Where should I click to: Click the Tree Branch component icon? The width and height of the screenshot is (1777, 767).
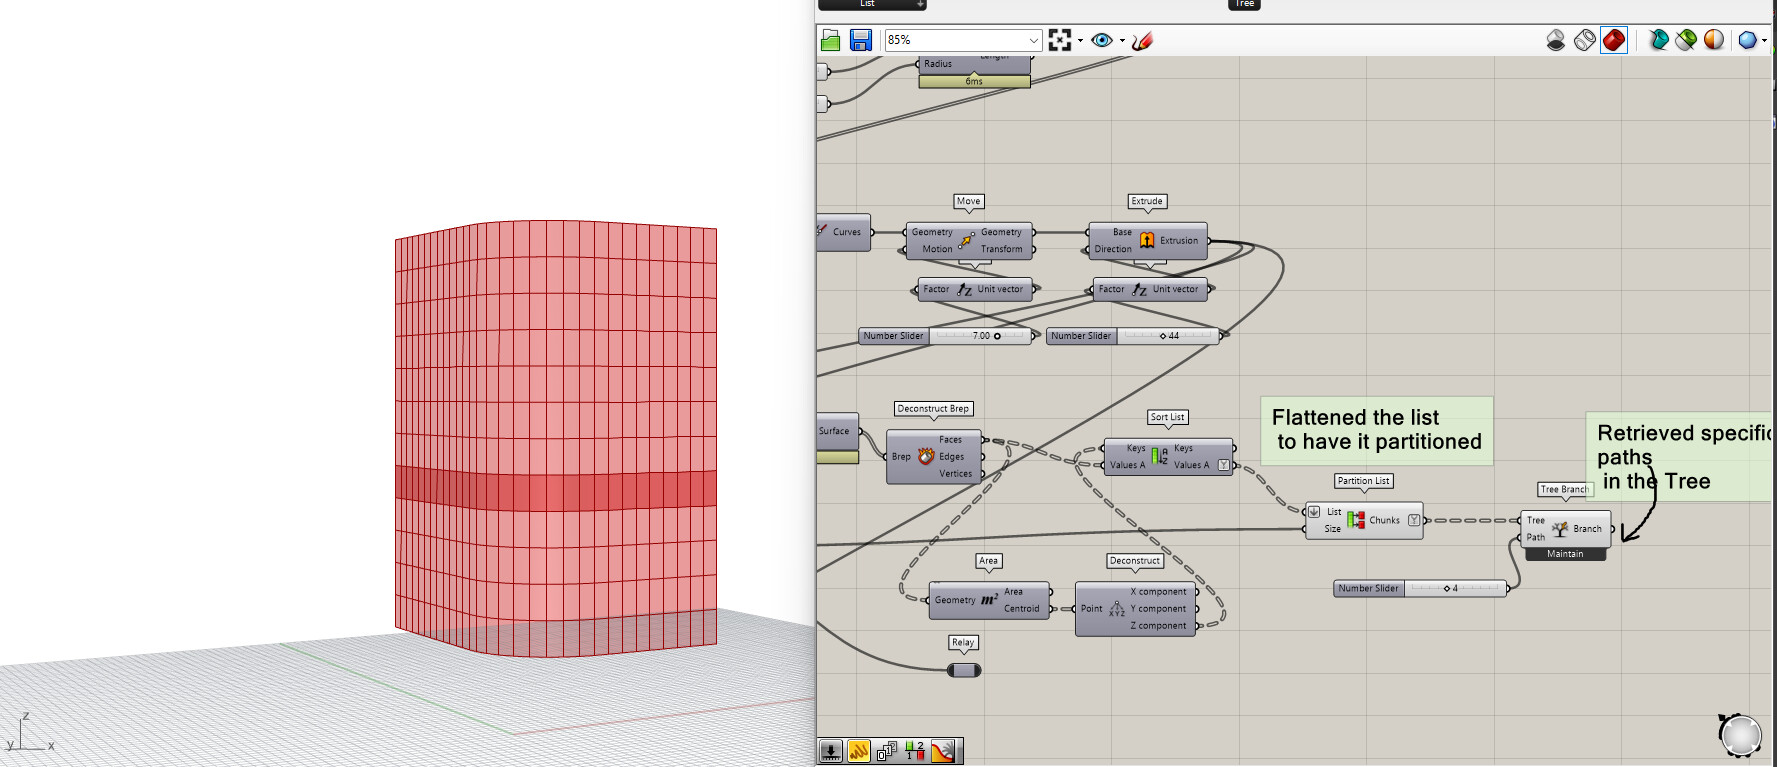[x=1560, y=529]
